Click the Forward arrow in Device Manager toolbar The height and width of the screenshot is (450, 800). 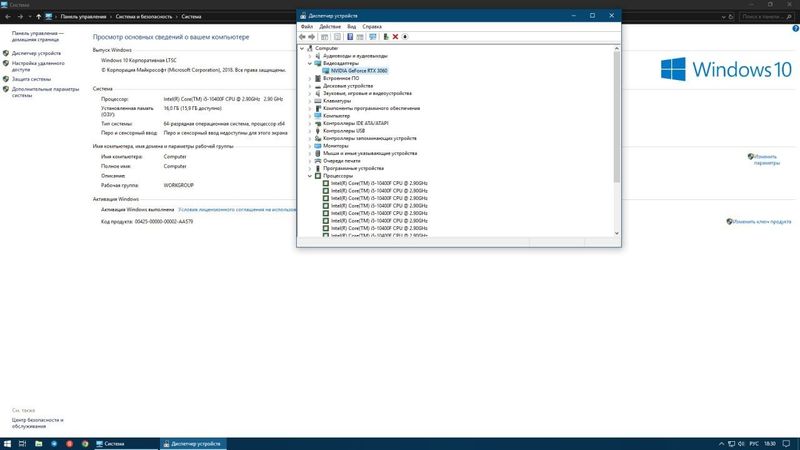tap(312, 37)
